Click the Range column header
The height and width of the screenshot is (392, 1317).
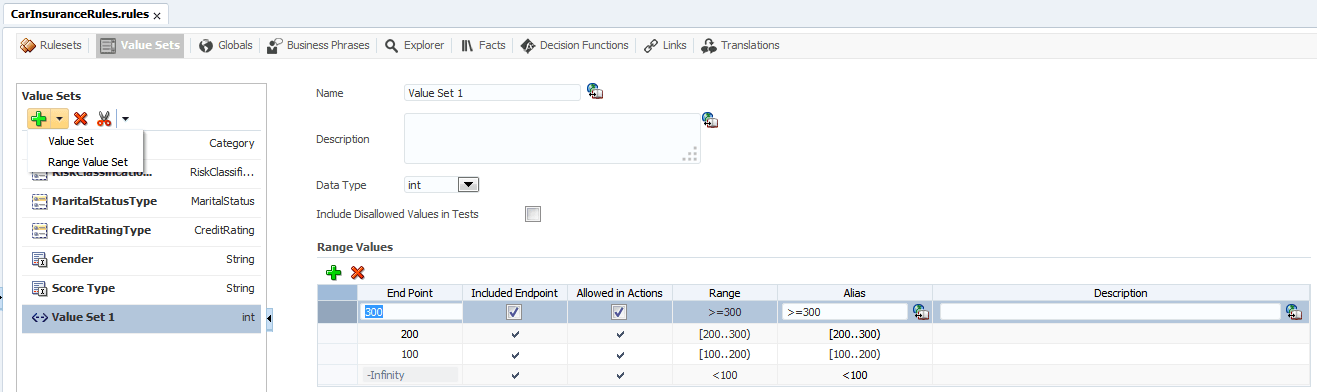[x=725, y=293]
